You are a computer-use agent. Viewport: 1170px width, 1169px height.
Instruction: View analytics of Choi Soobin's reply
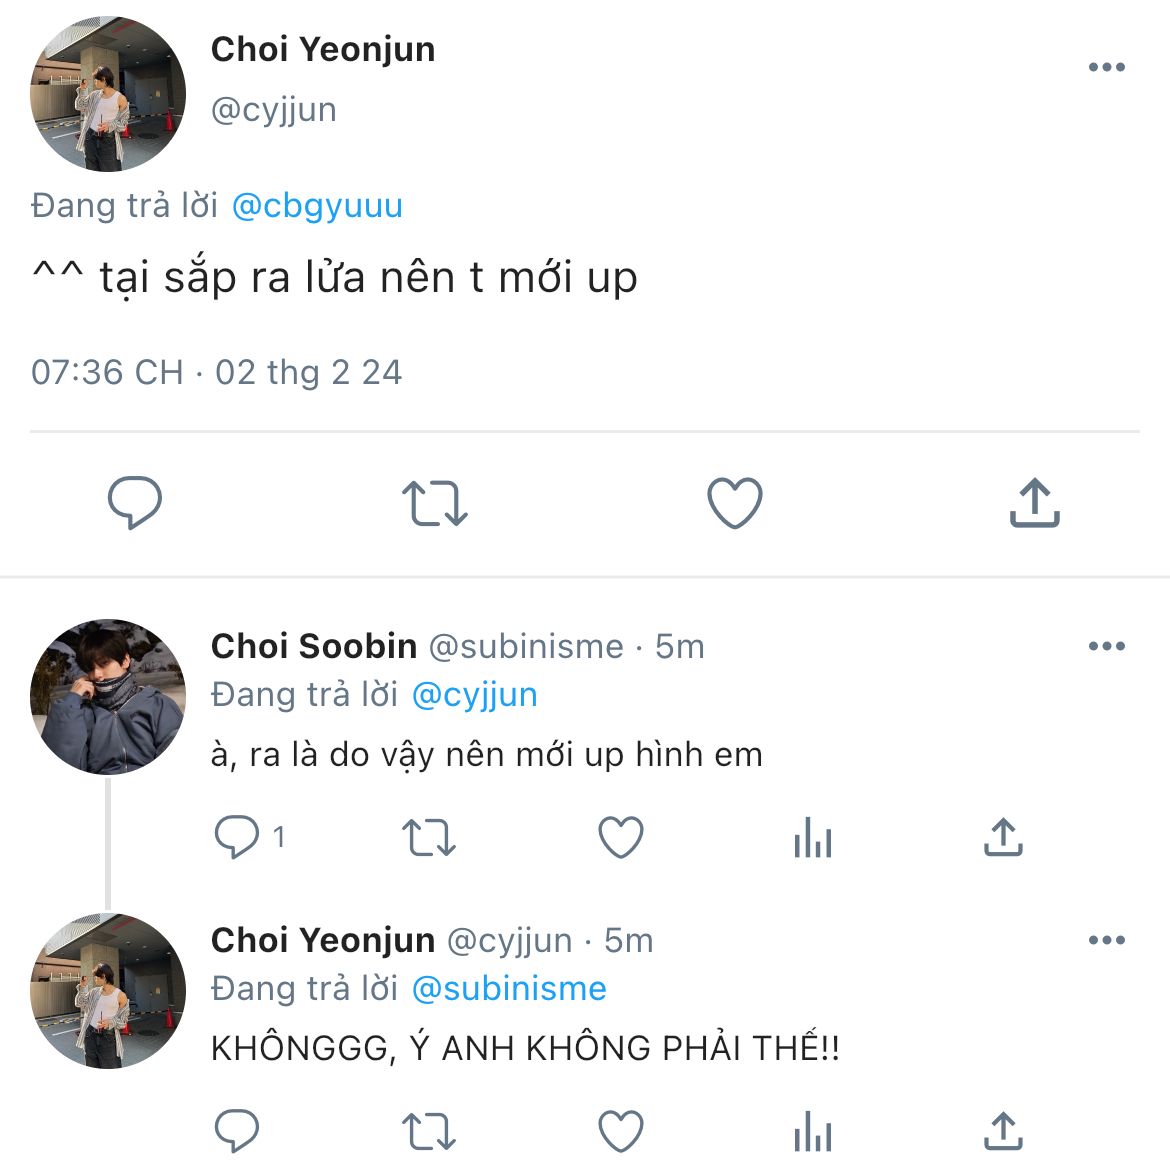(x=812, y=838)
